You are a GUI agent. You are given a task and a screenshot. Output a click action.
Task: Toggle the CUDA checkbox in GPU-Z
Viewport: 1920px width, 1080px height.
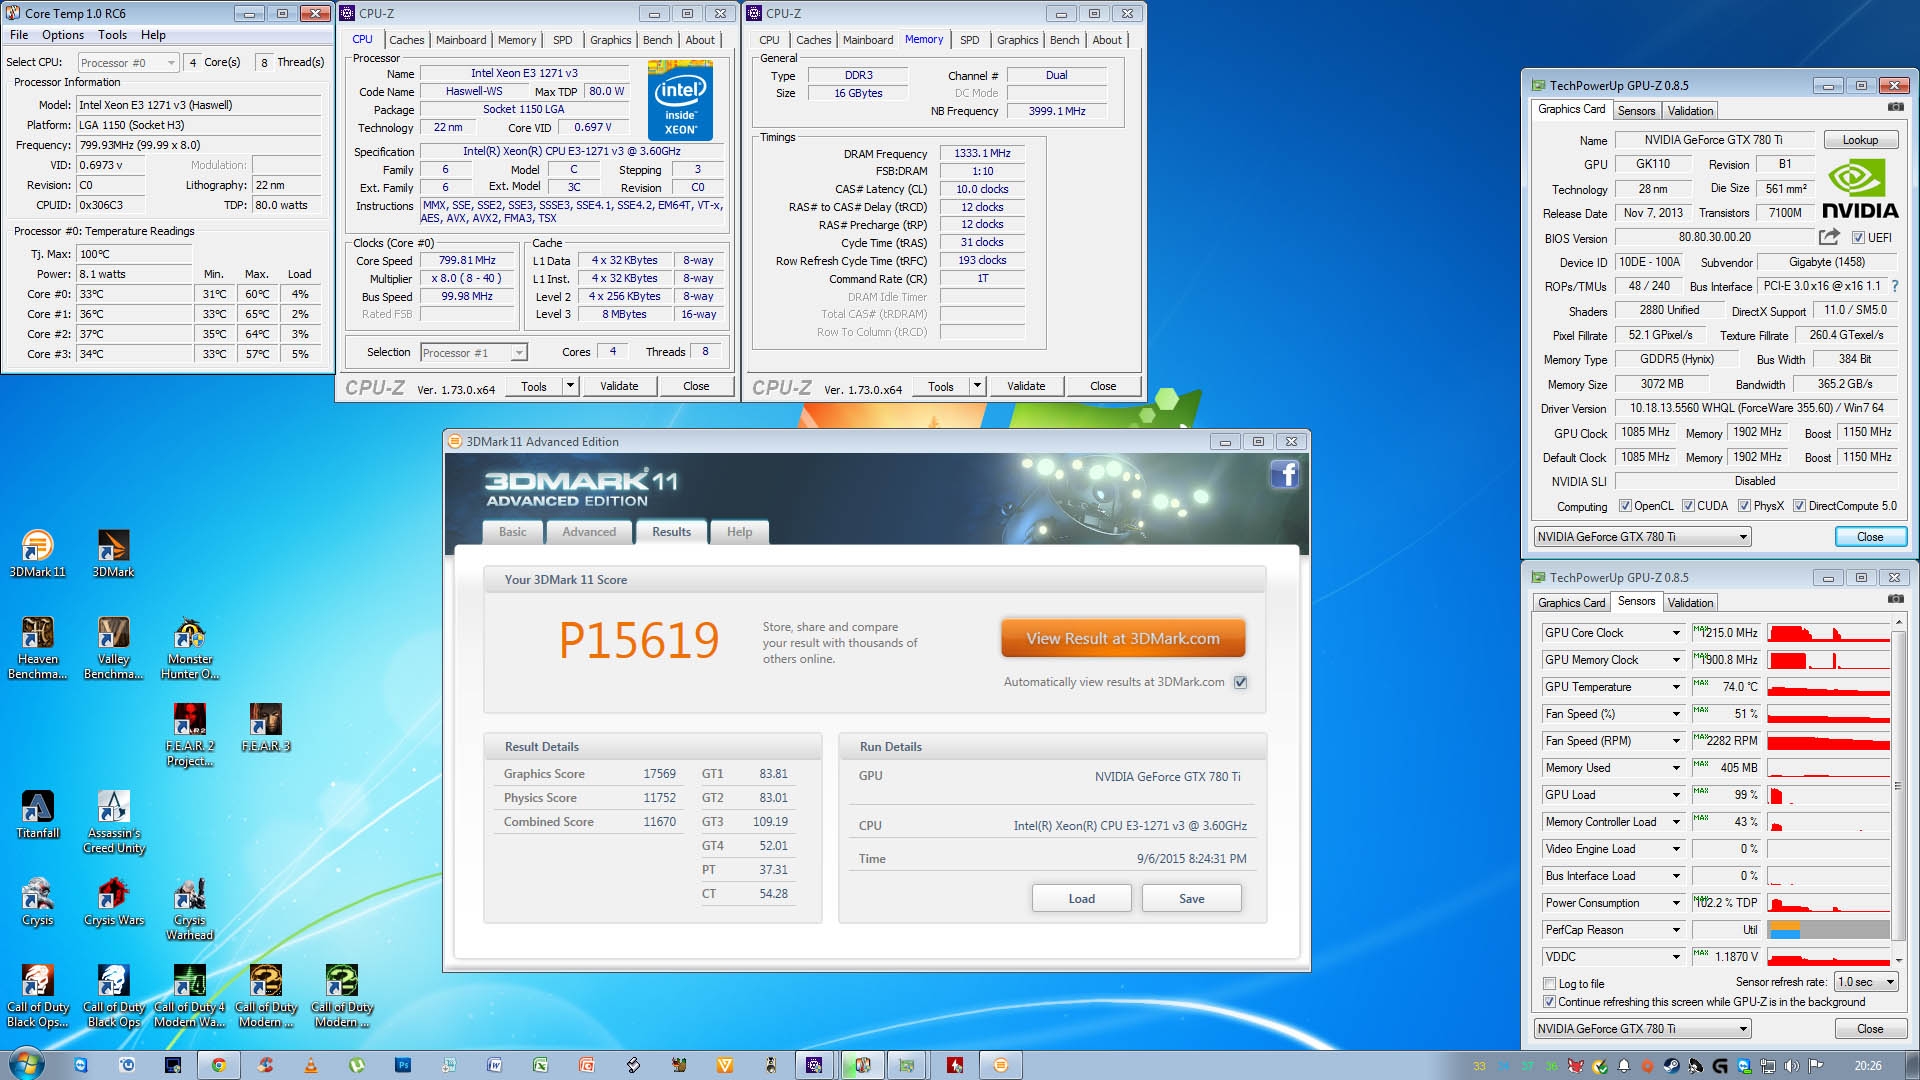coord(1688,506)
